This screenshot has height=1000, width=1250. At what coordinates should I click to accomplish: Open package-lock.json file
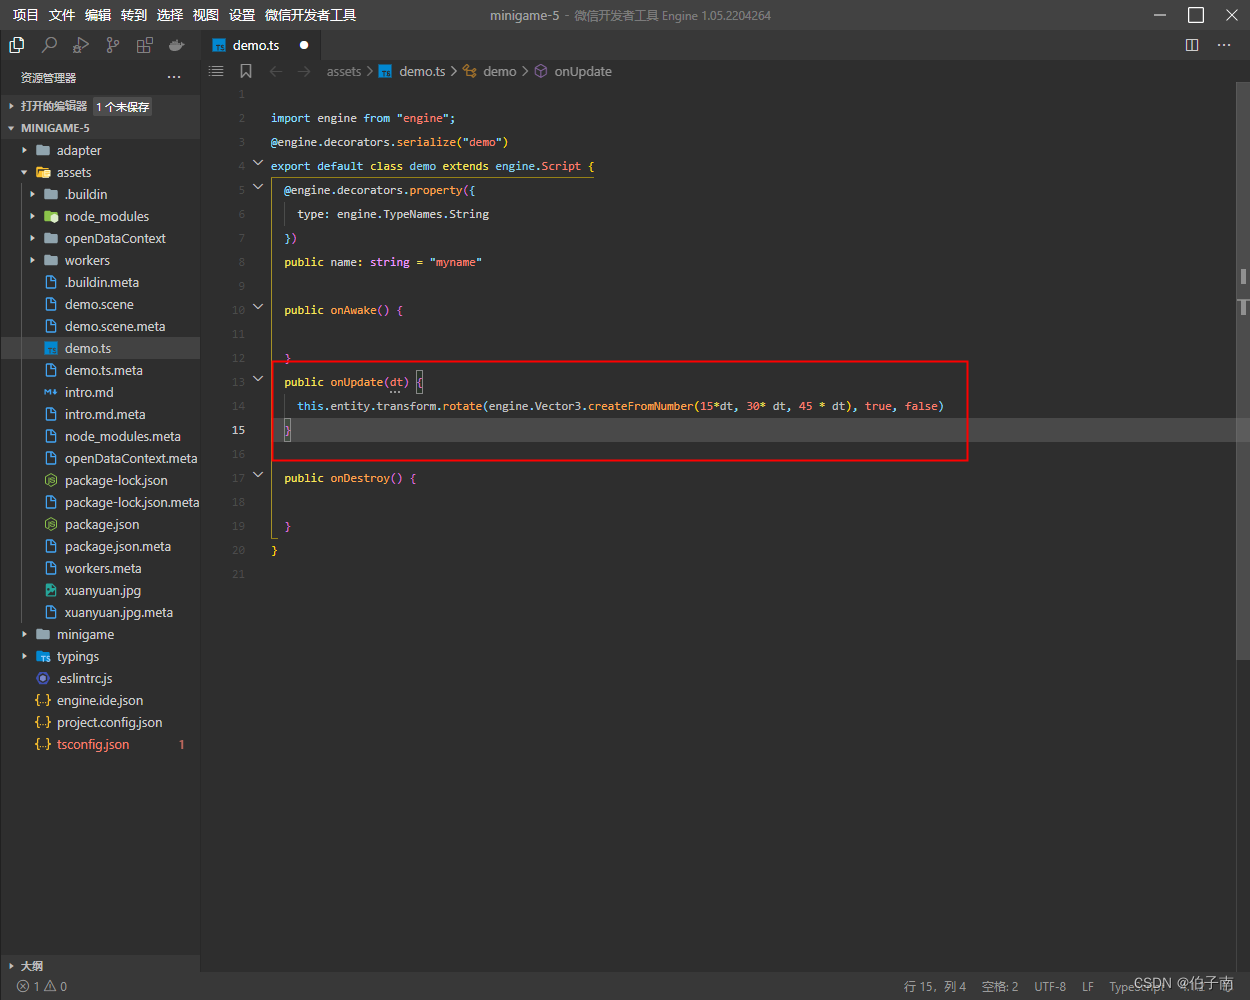click(x=100, y=480)
